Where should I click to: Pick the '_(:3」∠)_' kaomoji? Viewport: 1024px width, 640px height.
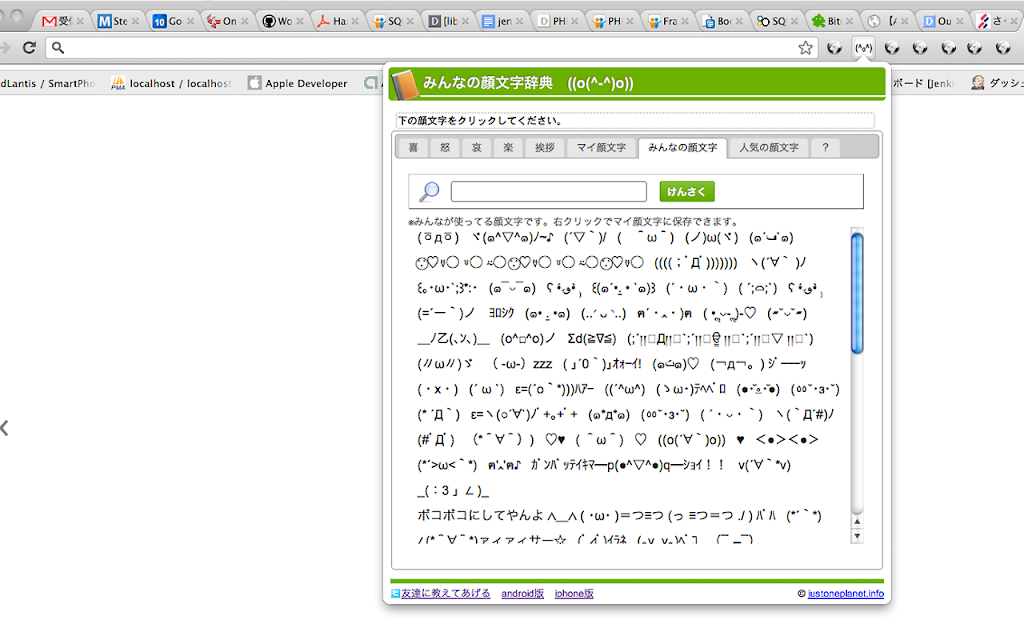pyautogui.click(x=453, y=490)
